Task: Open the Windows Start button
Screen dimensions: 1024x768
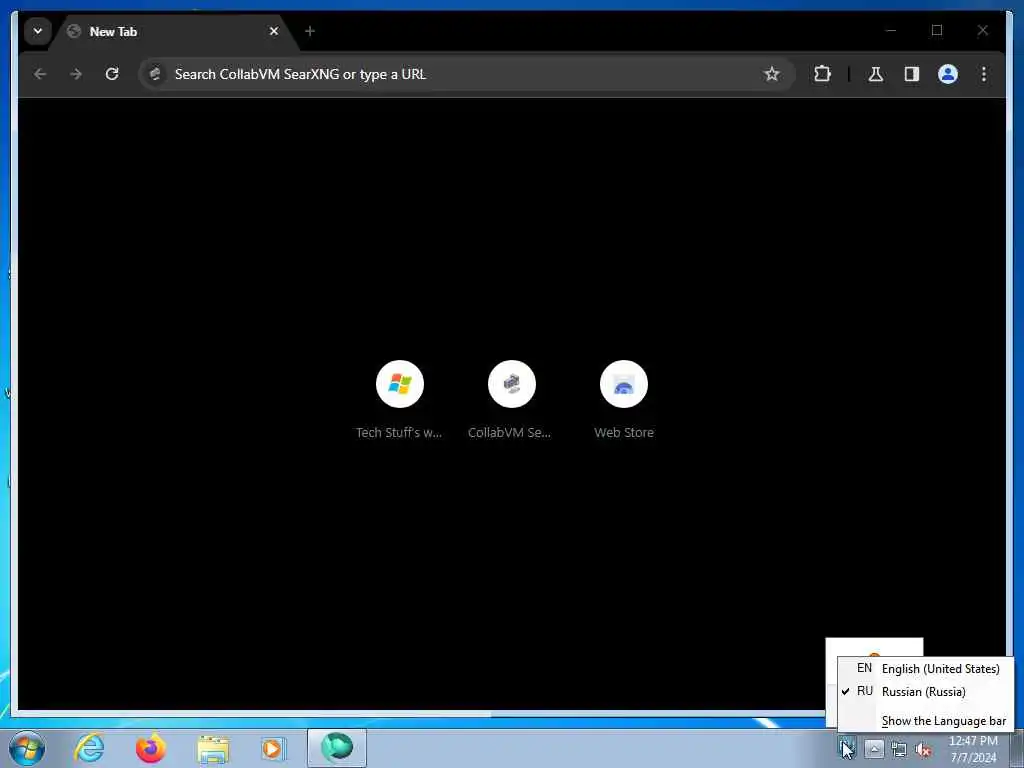Action: point(27,748)
